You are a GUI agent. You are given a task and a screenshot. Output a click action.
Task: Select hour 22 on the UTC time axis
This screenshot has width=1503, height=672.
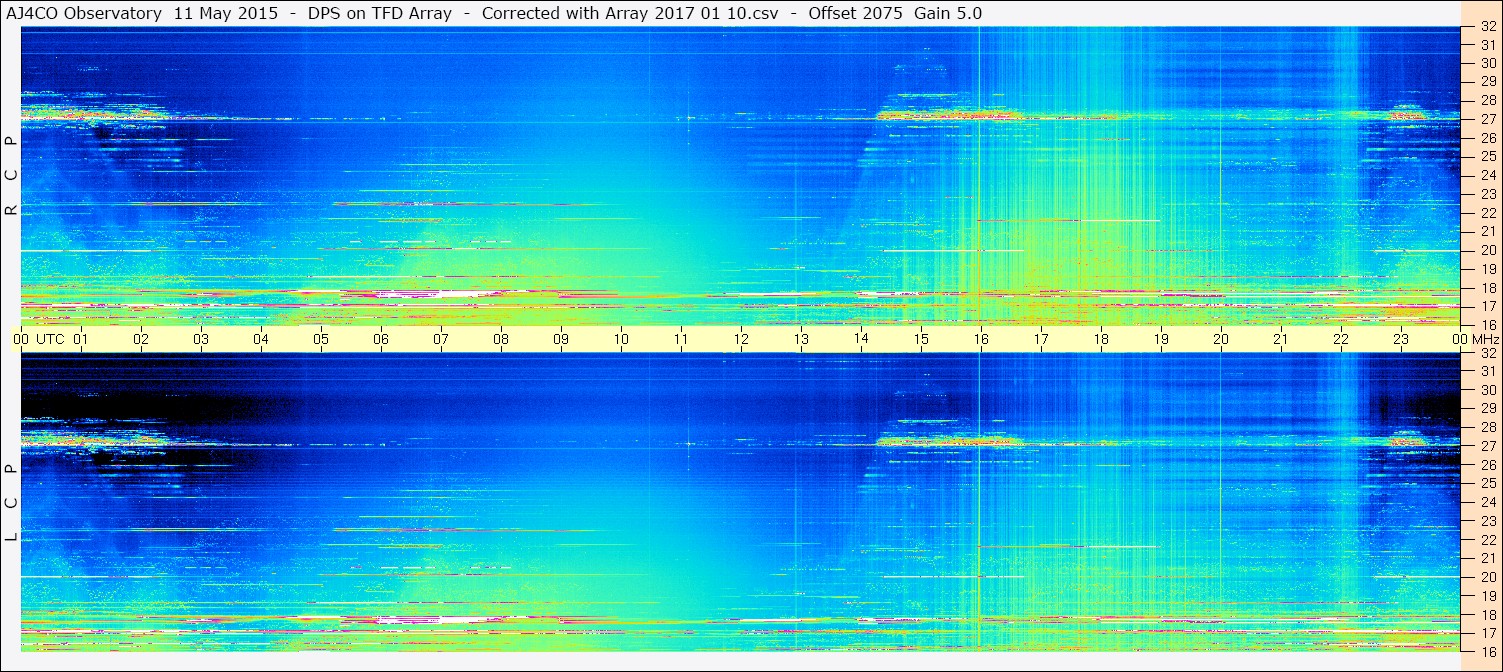point(1341,339)
